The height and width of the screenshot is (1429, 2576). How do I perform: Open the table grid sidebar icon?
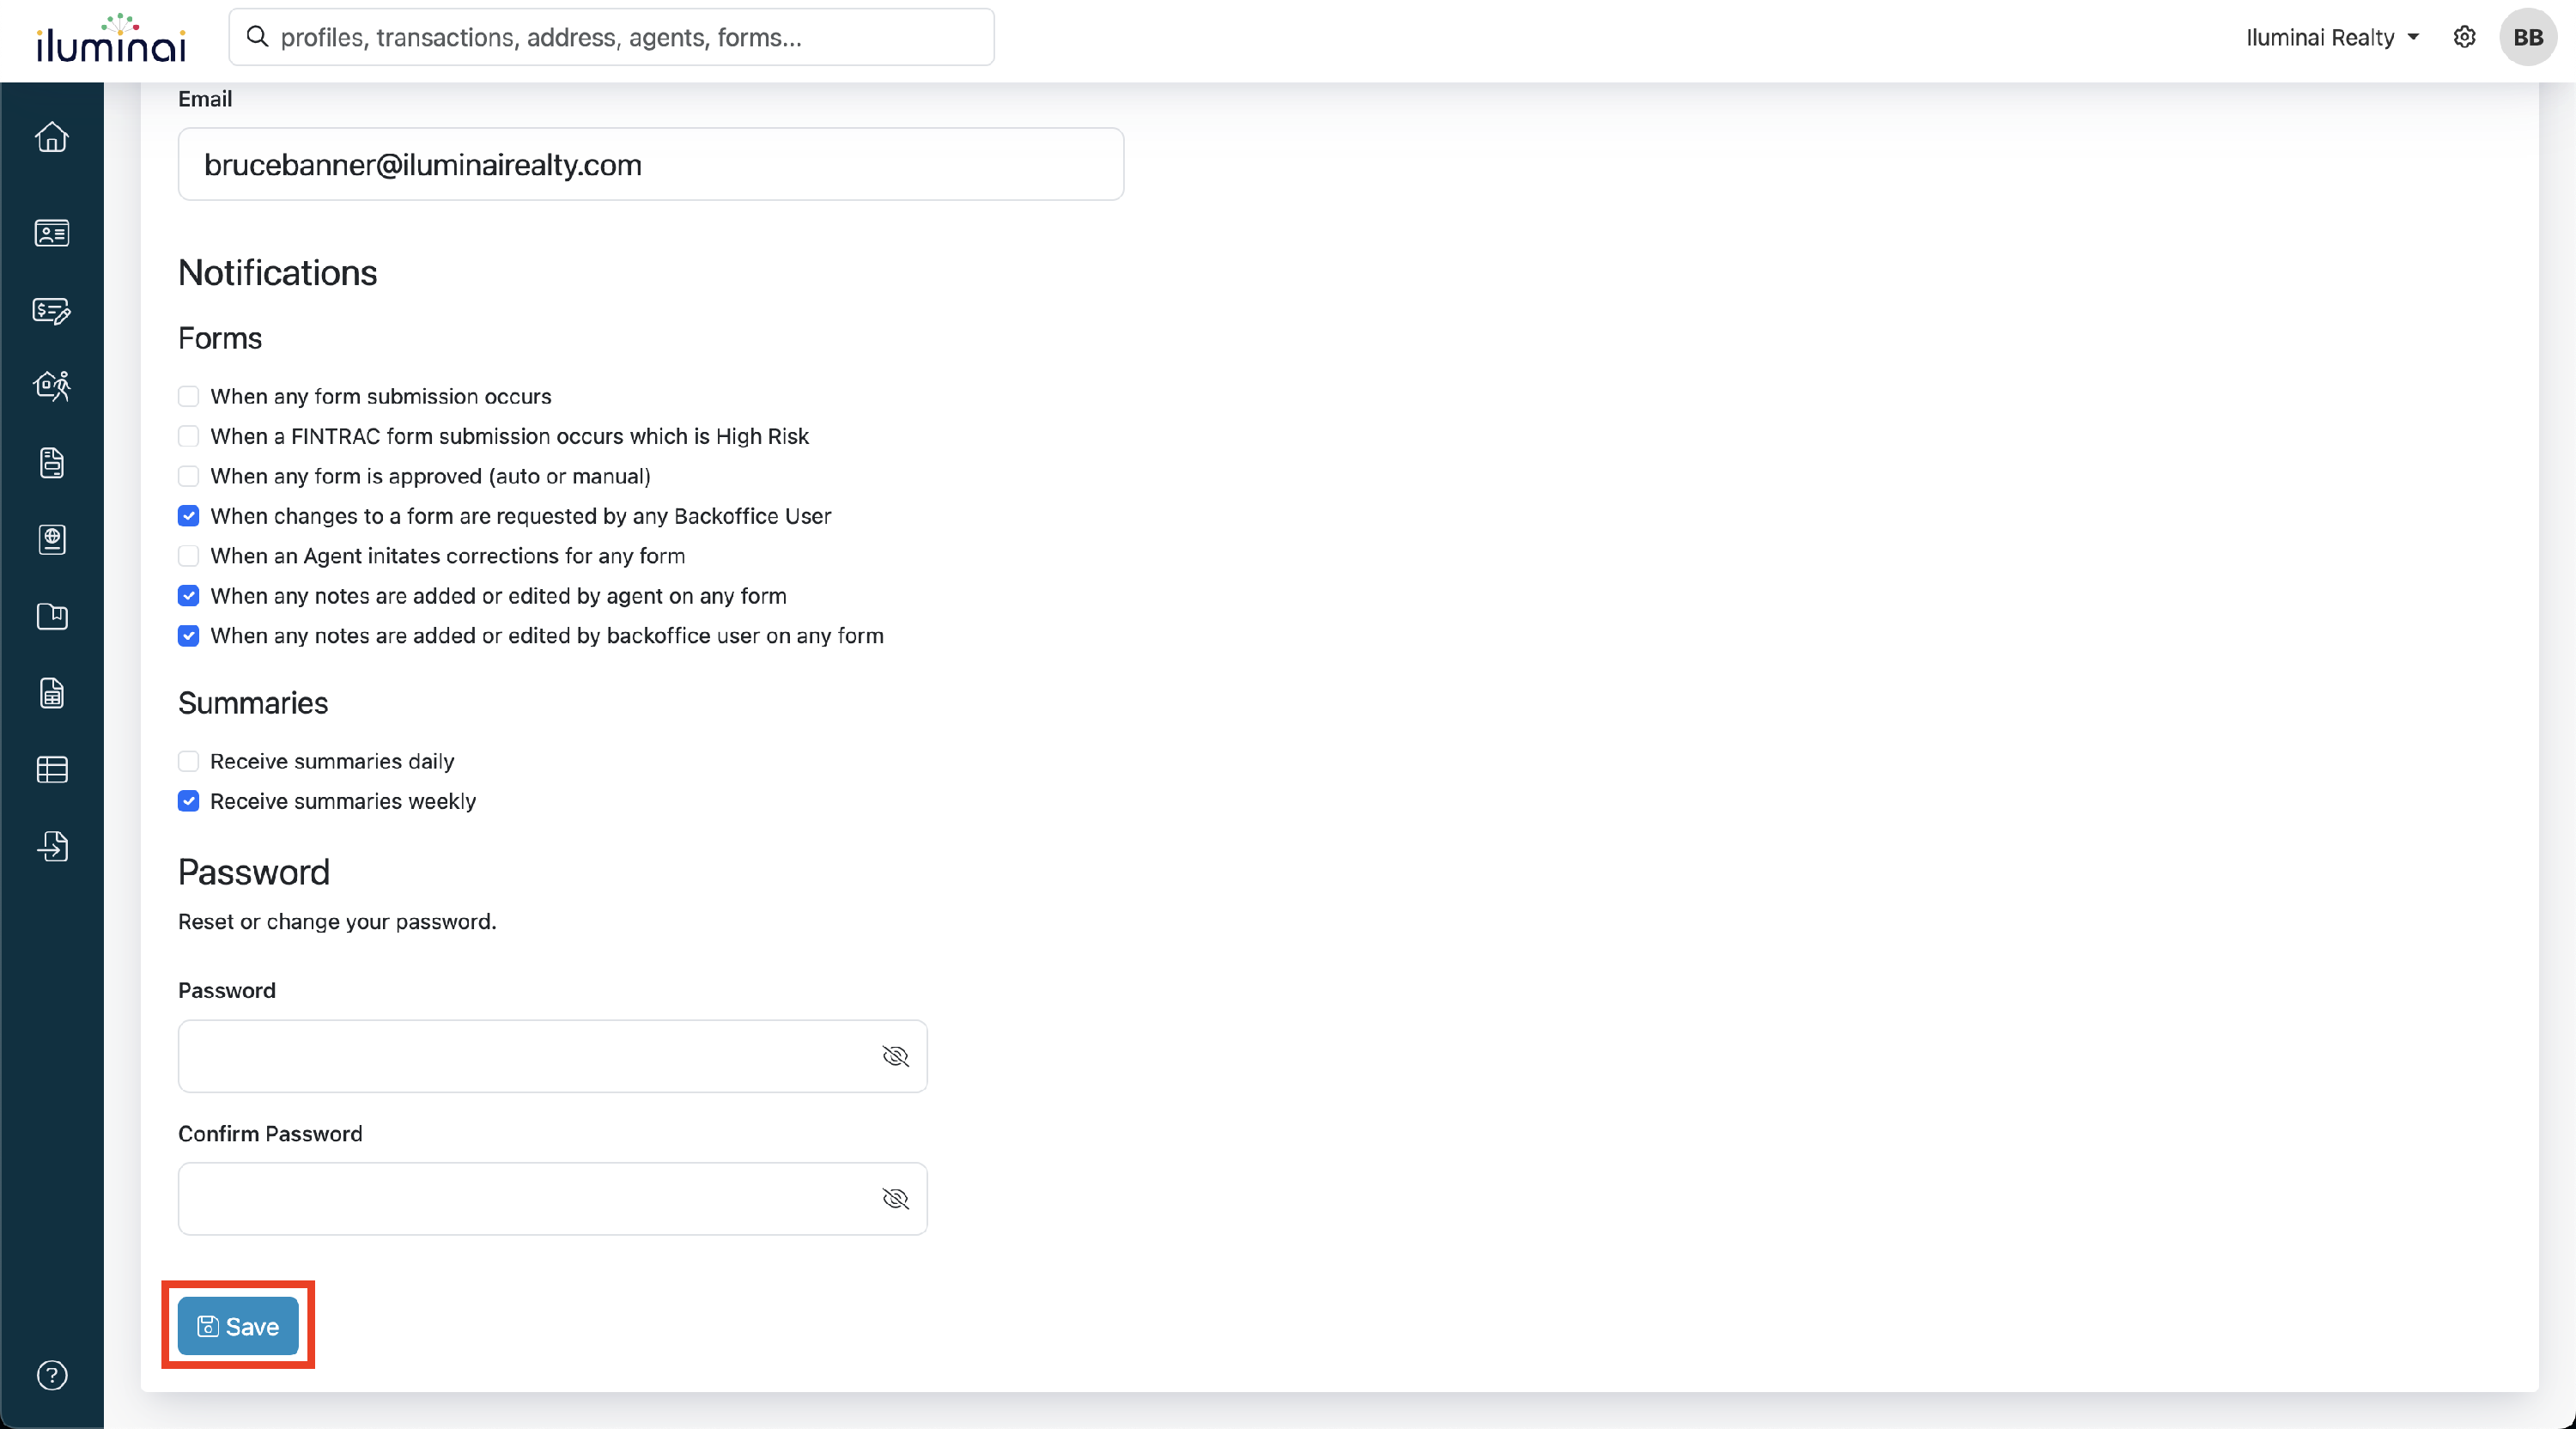[x=52, y=770]
